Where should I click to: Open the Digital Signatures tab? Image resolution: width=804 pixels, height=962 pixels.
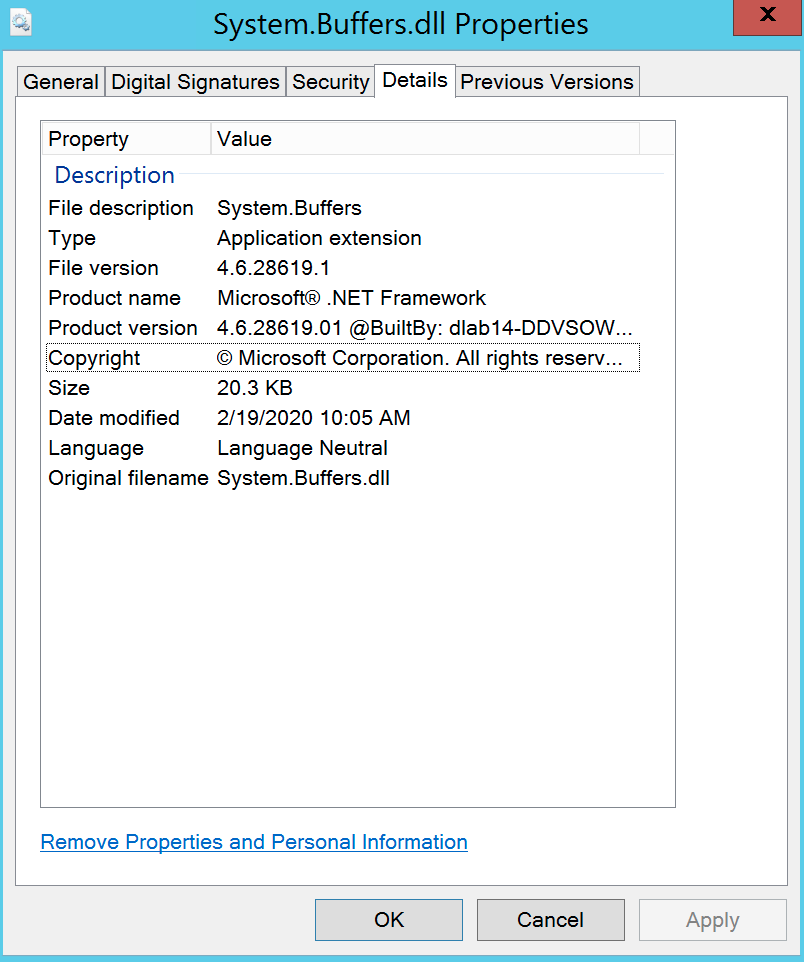pyautogui.click(x=195, y=81)
